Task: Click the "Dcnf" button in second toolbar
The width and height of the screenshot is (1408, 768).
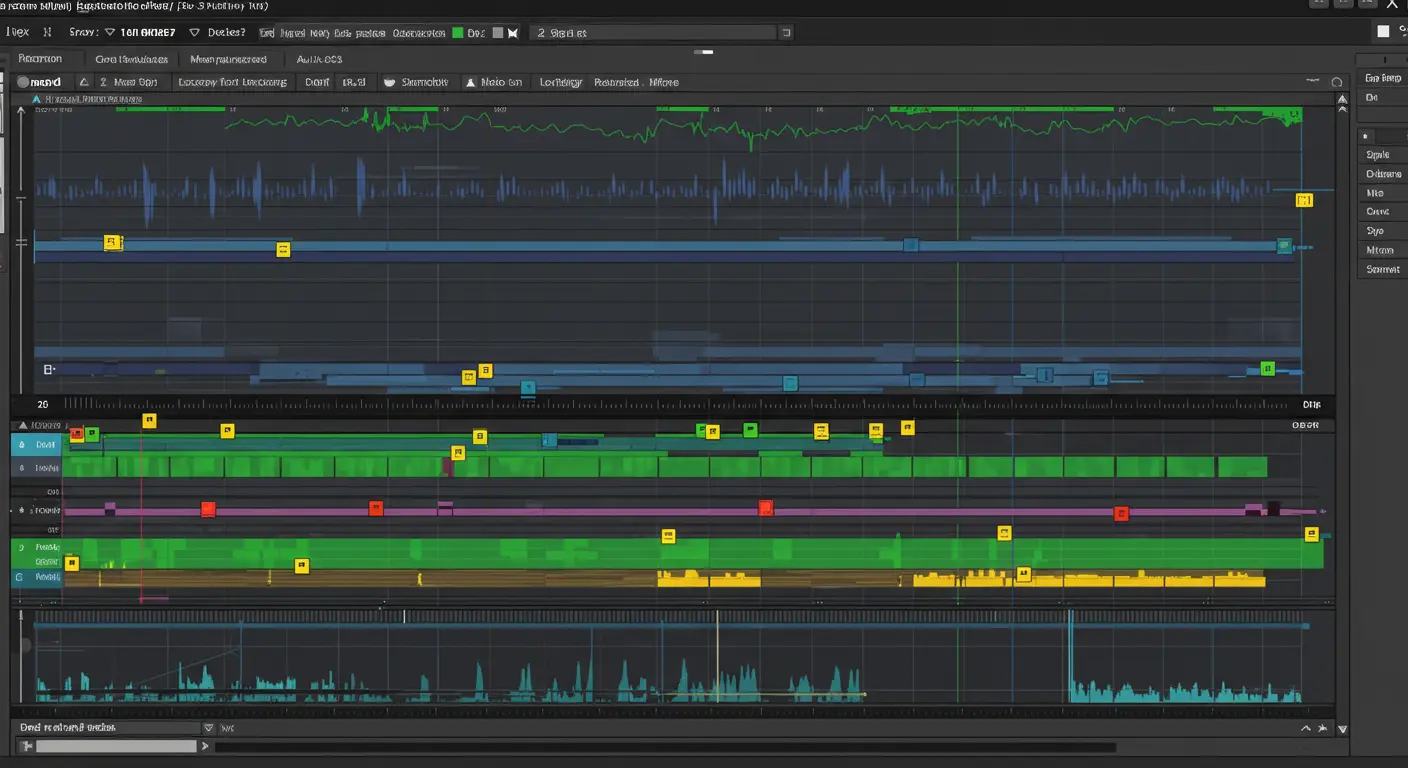Action: [317, 82]
